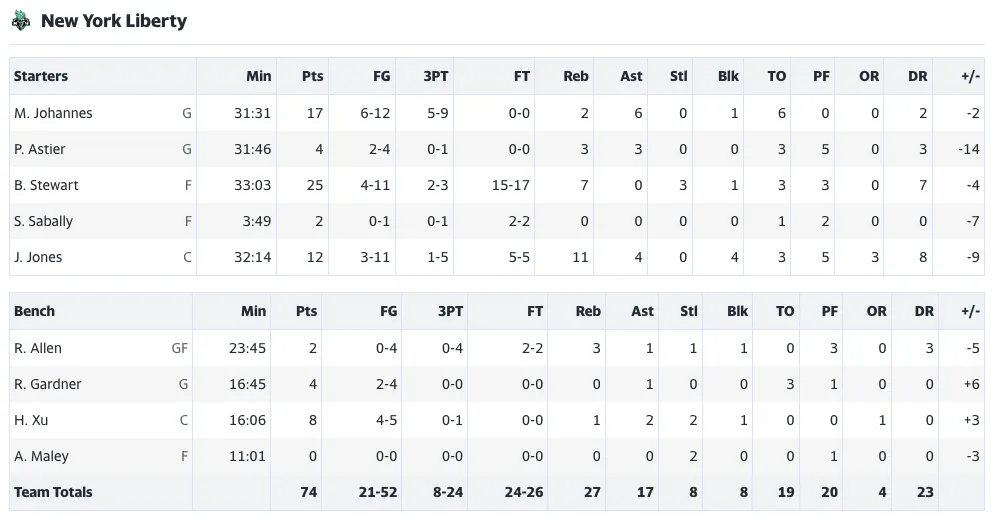Click the +/- header in Starters table
Screen dimensions: 993x519
[x=970, y=77]
